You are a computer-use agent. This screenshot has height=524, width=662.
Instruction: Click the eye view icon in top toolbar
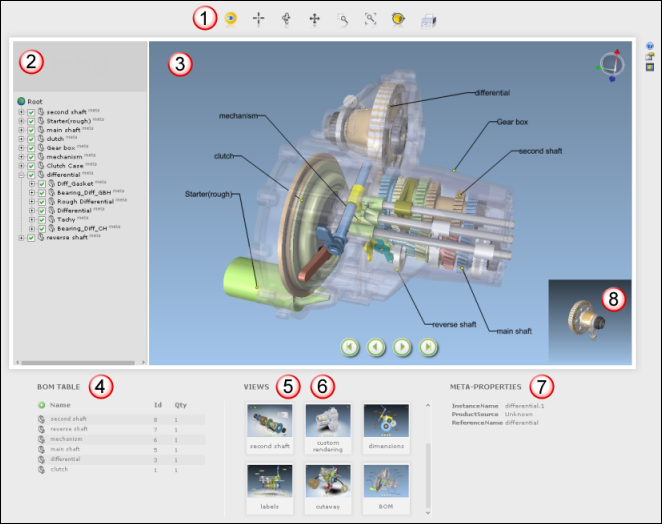point(231,18)
